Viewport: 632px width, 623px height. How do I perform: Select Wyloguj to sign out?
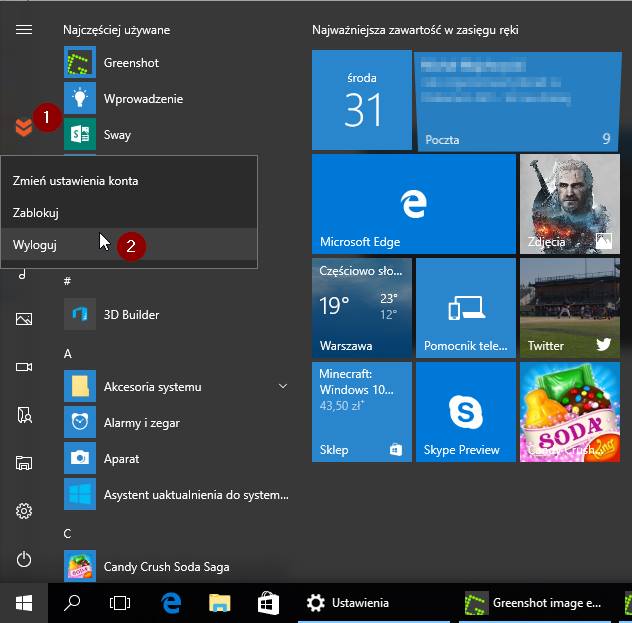129,244
